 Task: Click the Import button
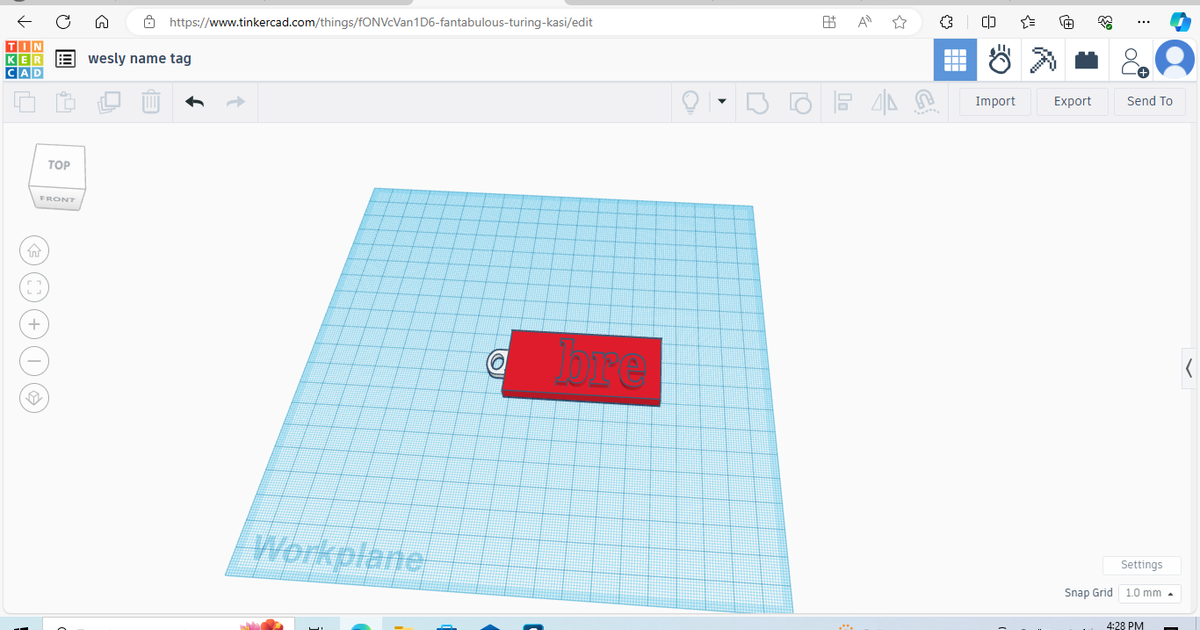pyautogui.click(x=995, y=101)
